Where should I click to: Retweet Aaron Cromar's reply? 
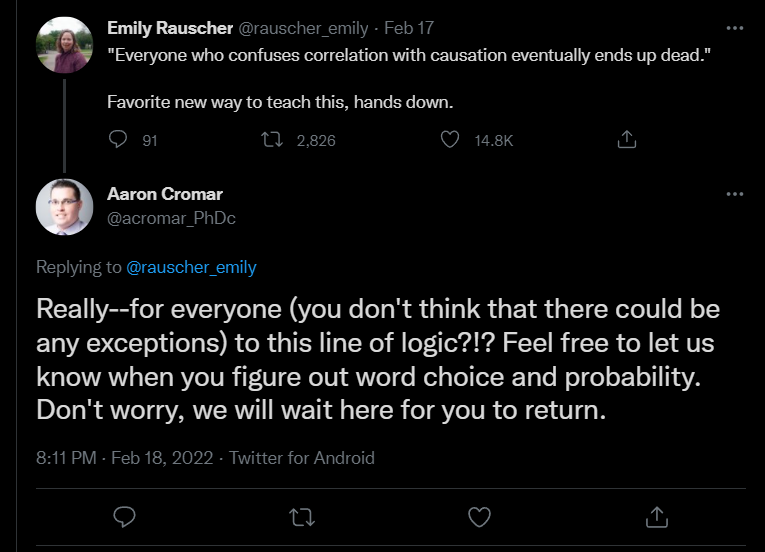point(302,516)
